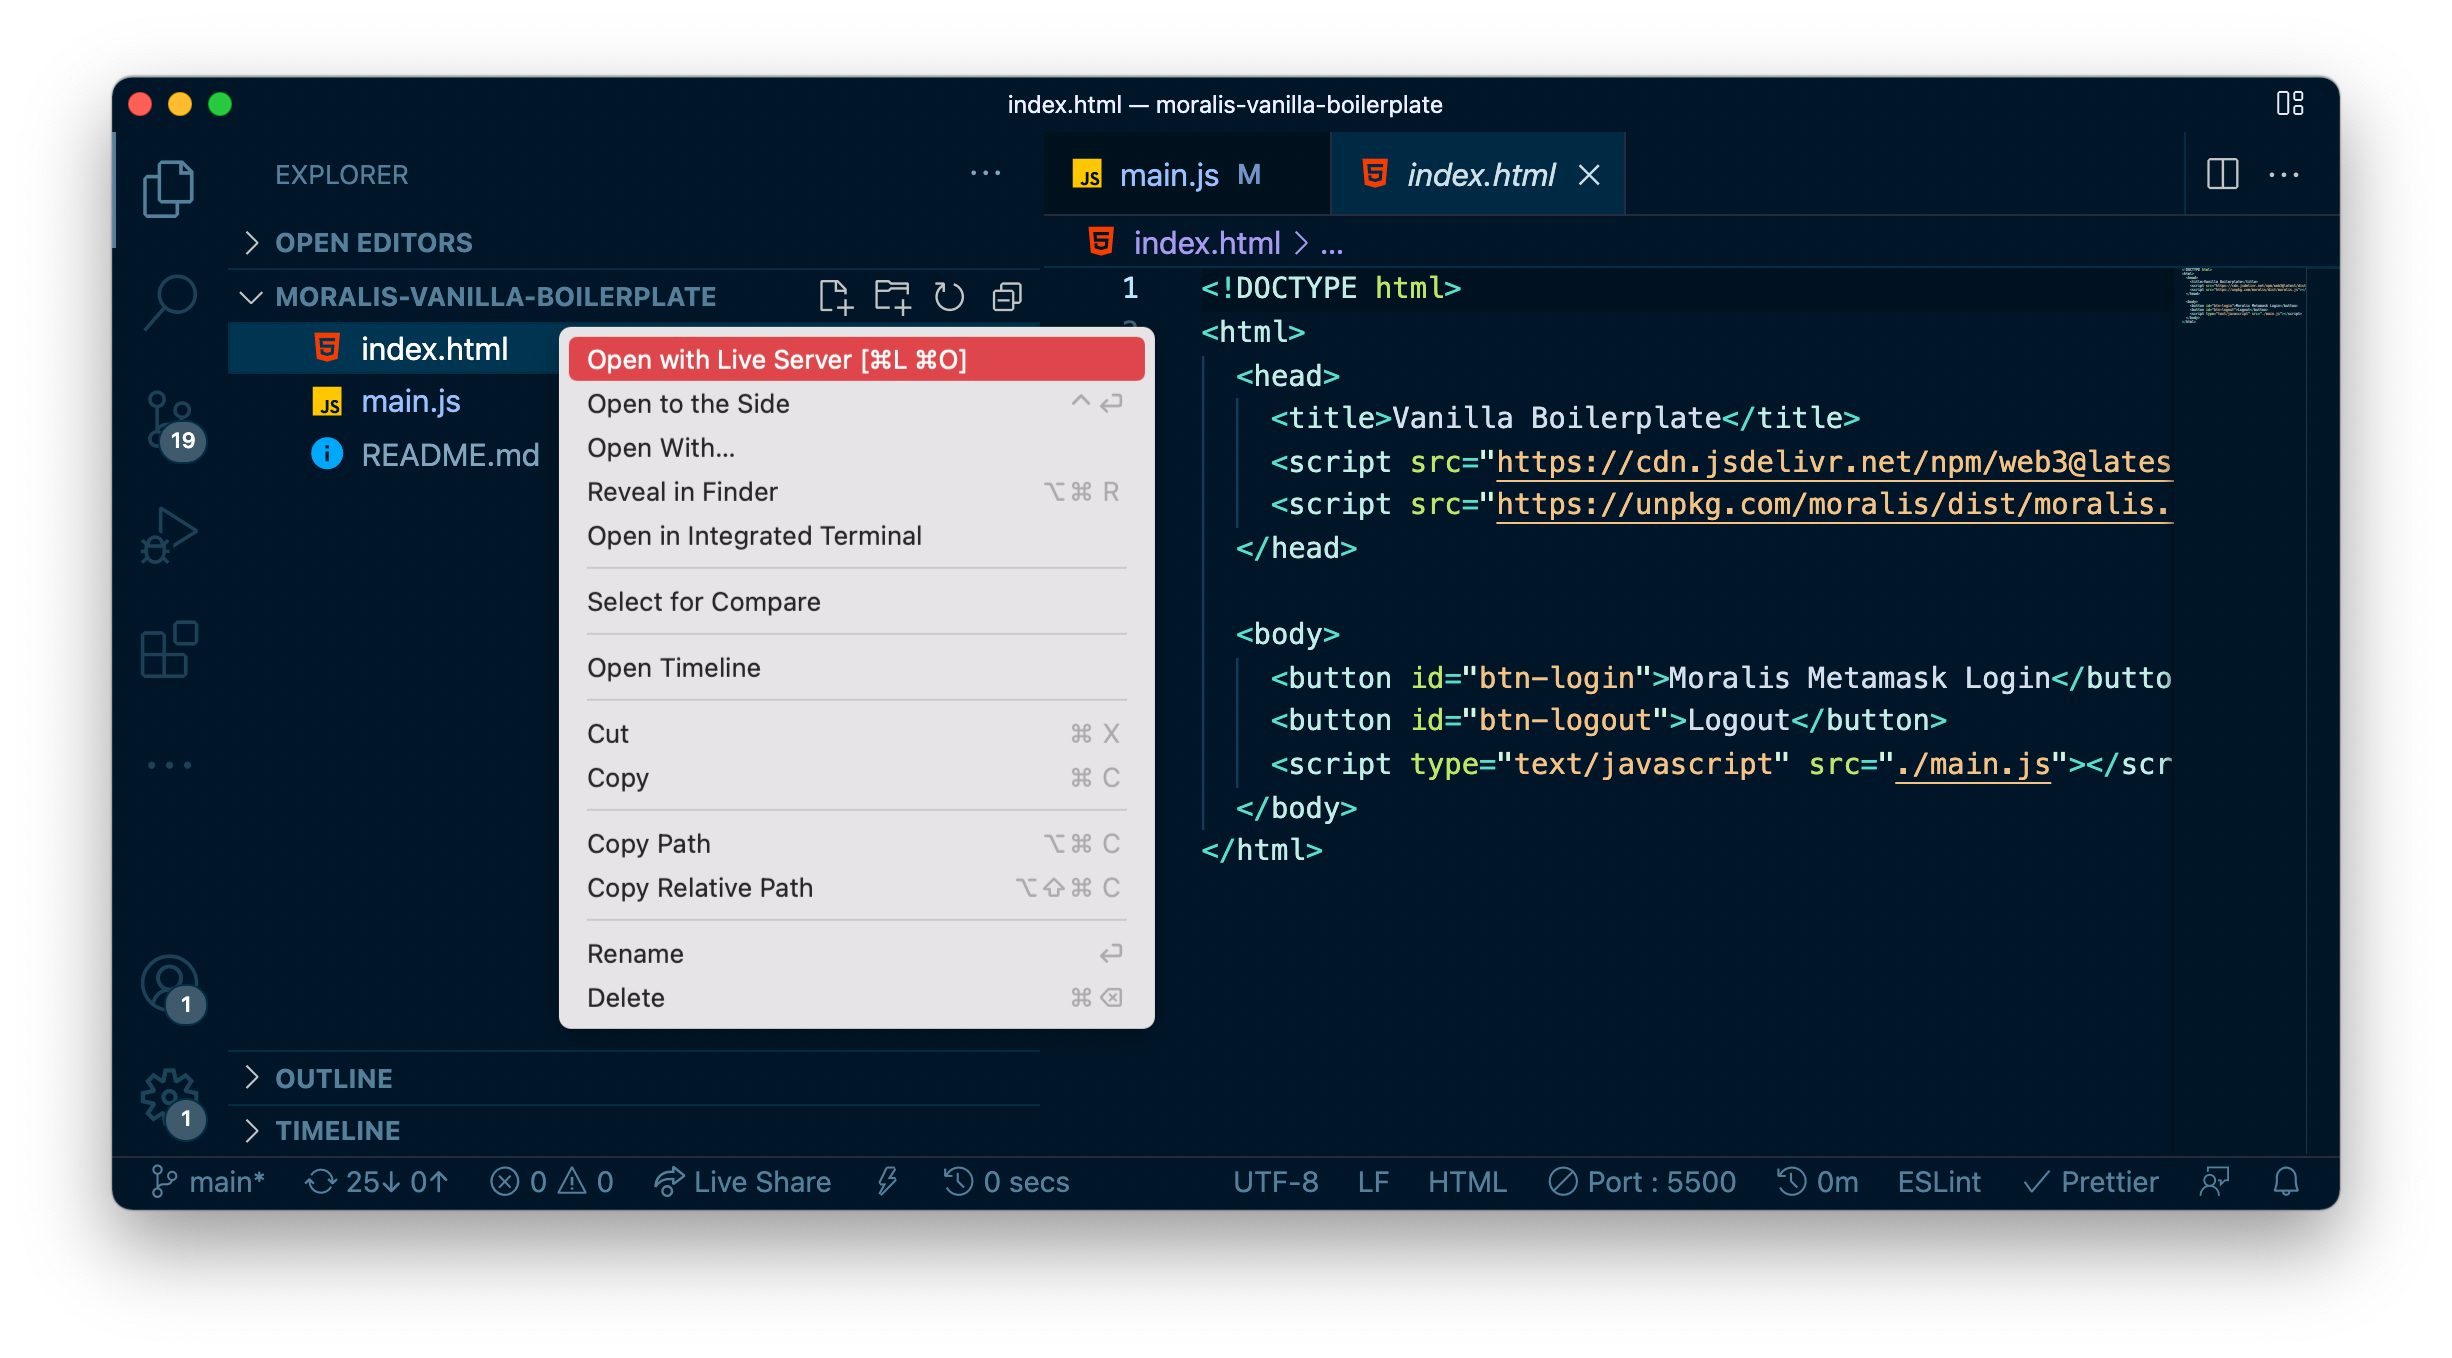Screen dimensions: 2452x1358
Task: Click breadcrumb ellipsis after index.html
Action: pos(1332,243)
